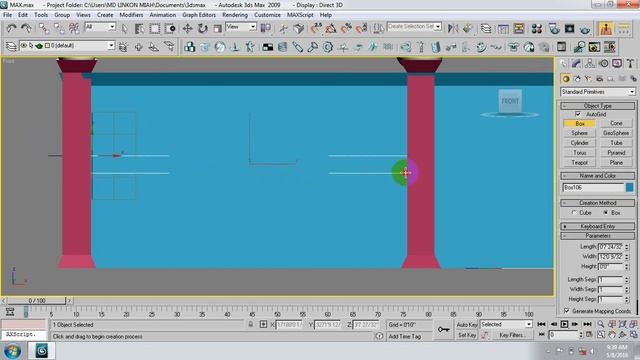
Task: Select the Select and Link tool
Action: (44, 28)
